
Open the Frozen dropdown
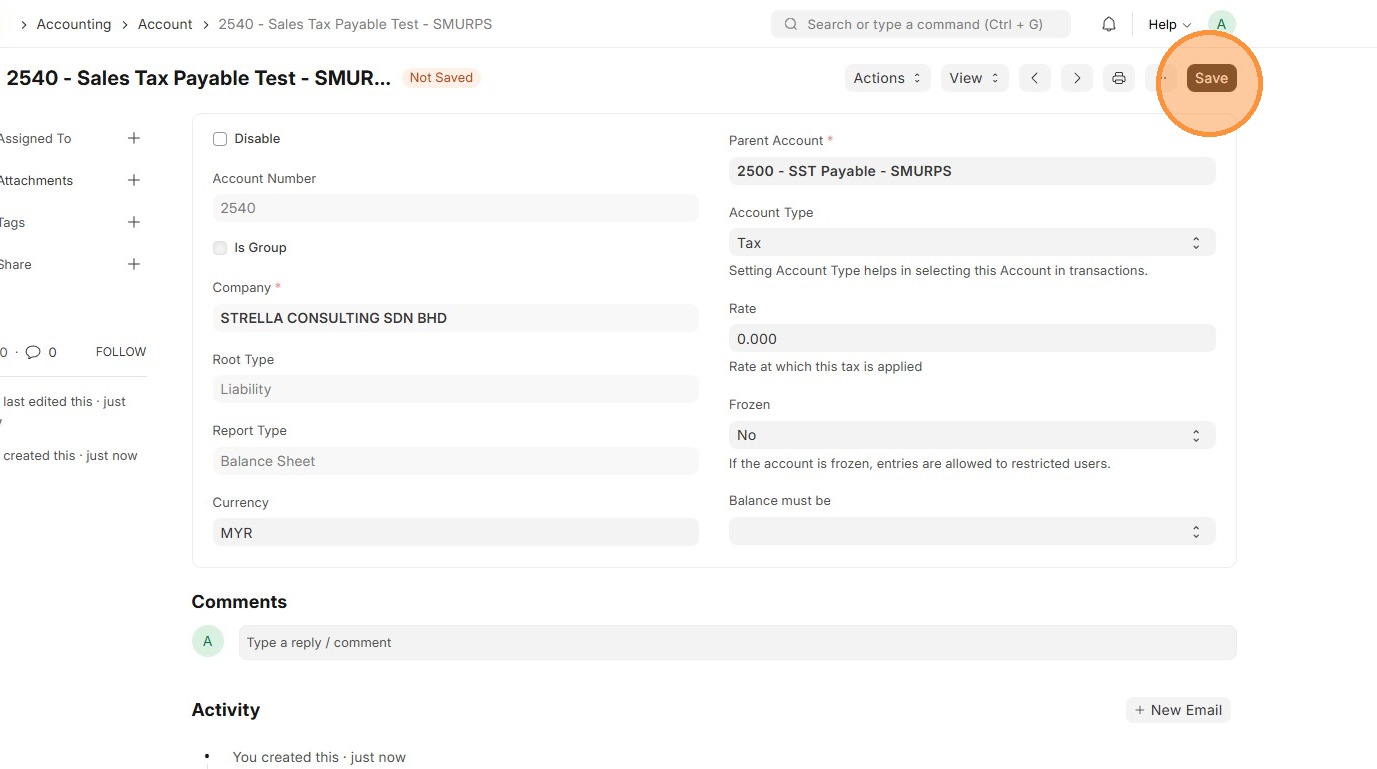pos(971,435)
